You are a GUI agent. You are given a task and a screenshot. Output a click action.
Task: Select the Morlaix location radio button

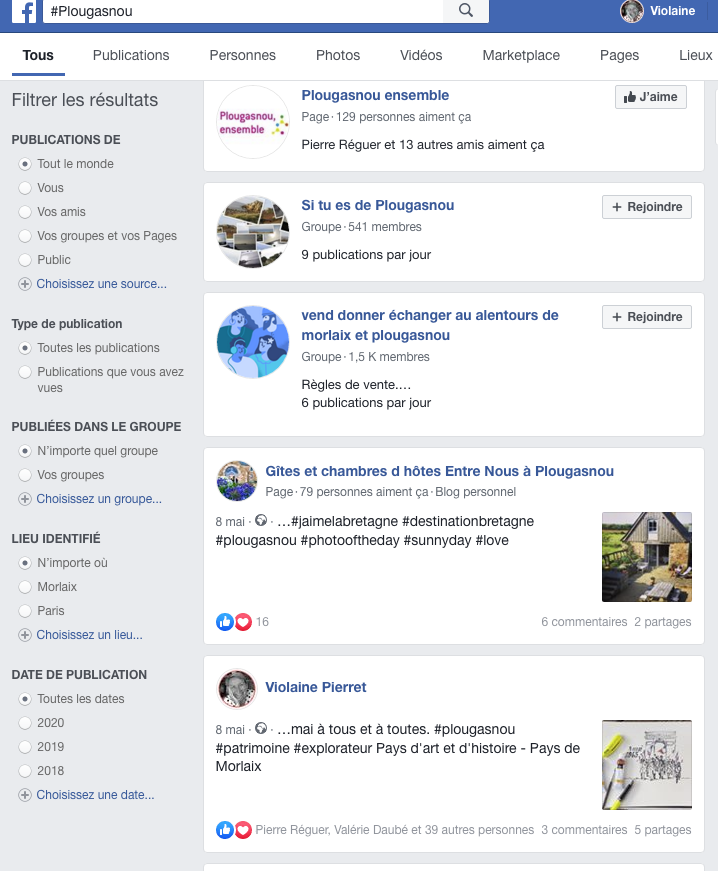point(25,587)
